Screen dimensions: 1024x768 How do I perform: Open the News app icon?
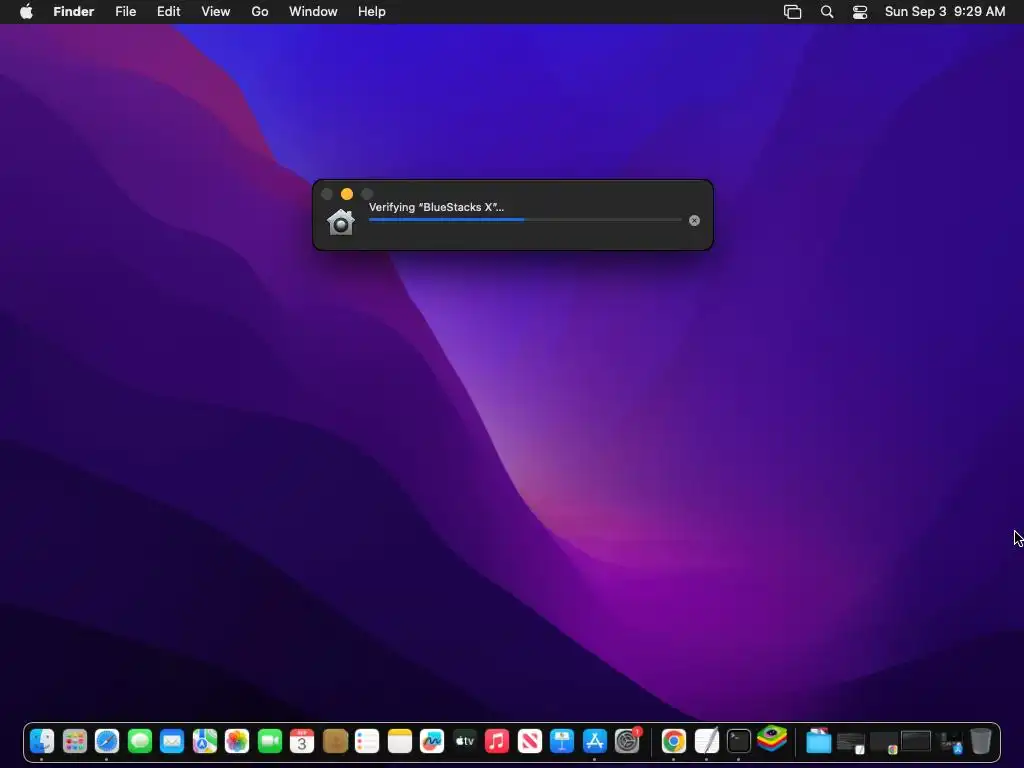(x=530, y=741)
